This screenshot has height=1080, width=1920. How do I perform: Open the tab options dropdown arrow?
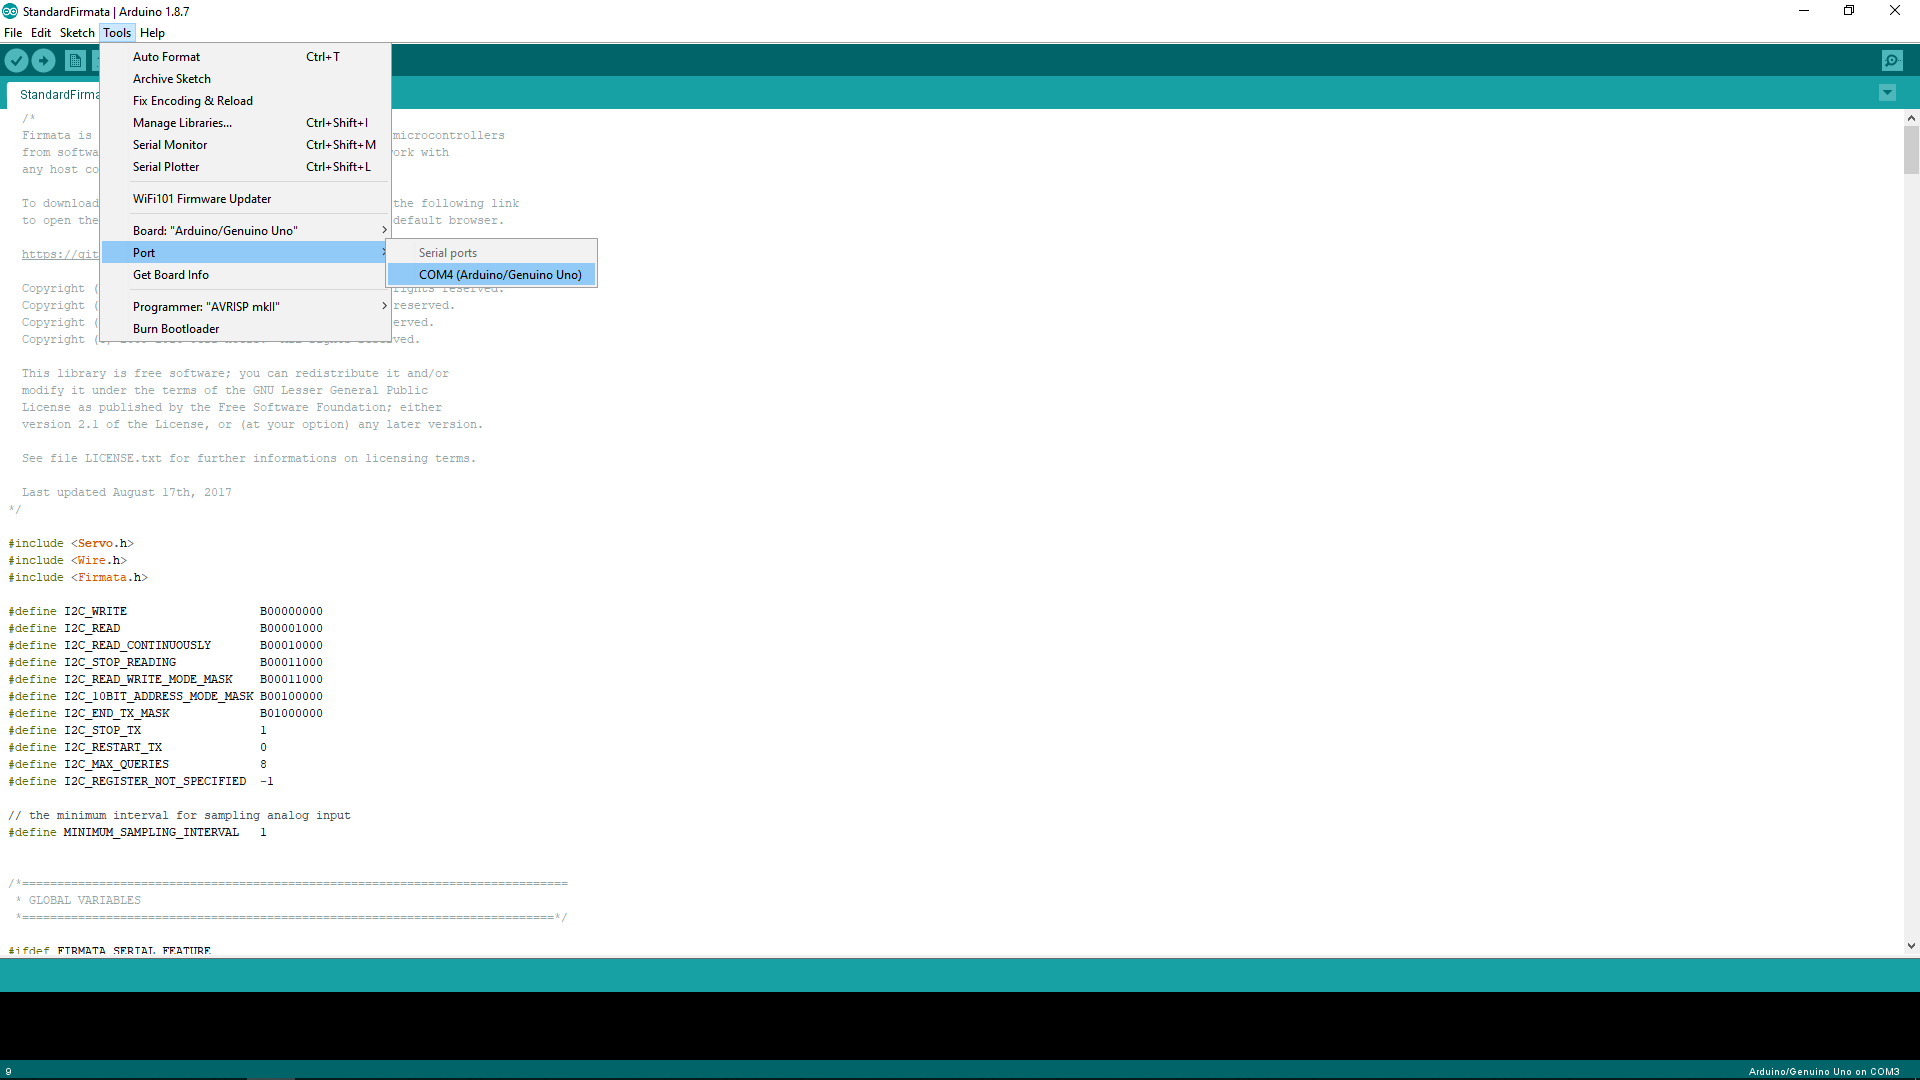point(1887,93)
